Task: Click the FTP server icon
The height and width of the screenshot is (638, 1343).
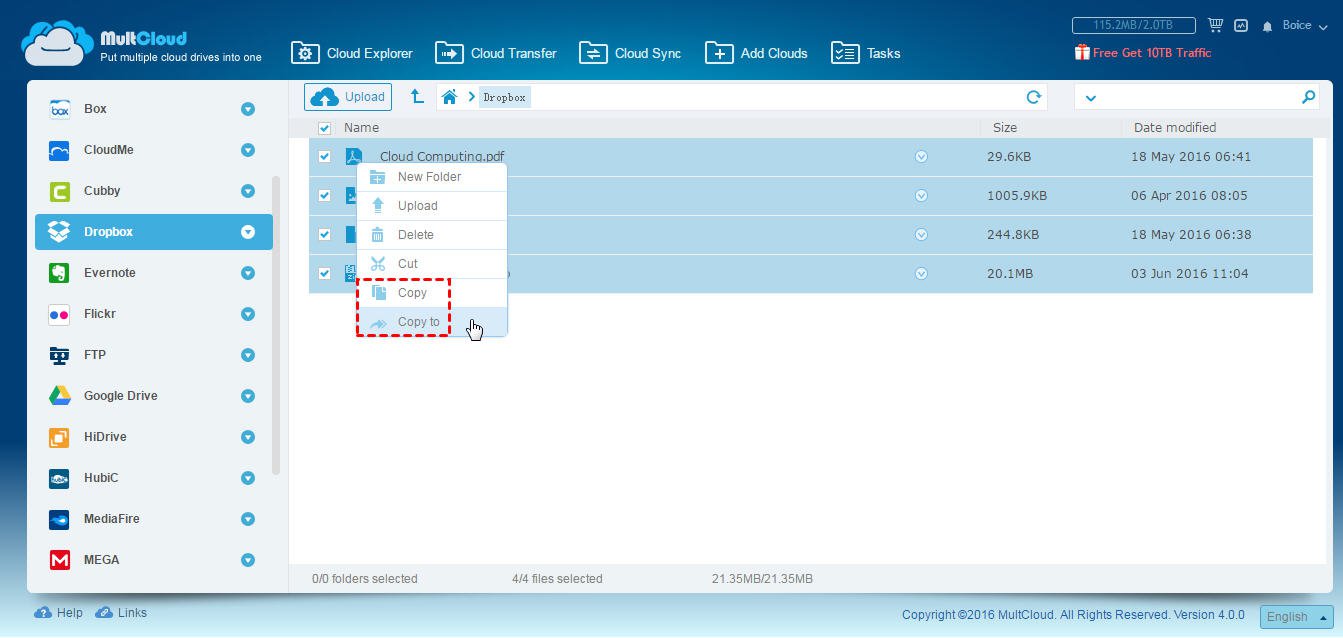Action: point(59,355)
